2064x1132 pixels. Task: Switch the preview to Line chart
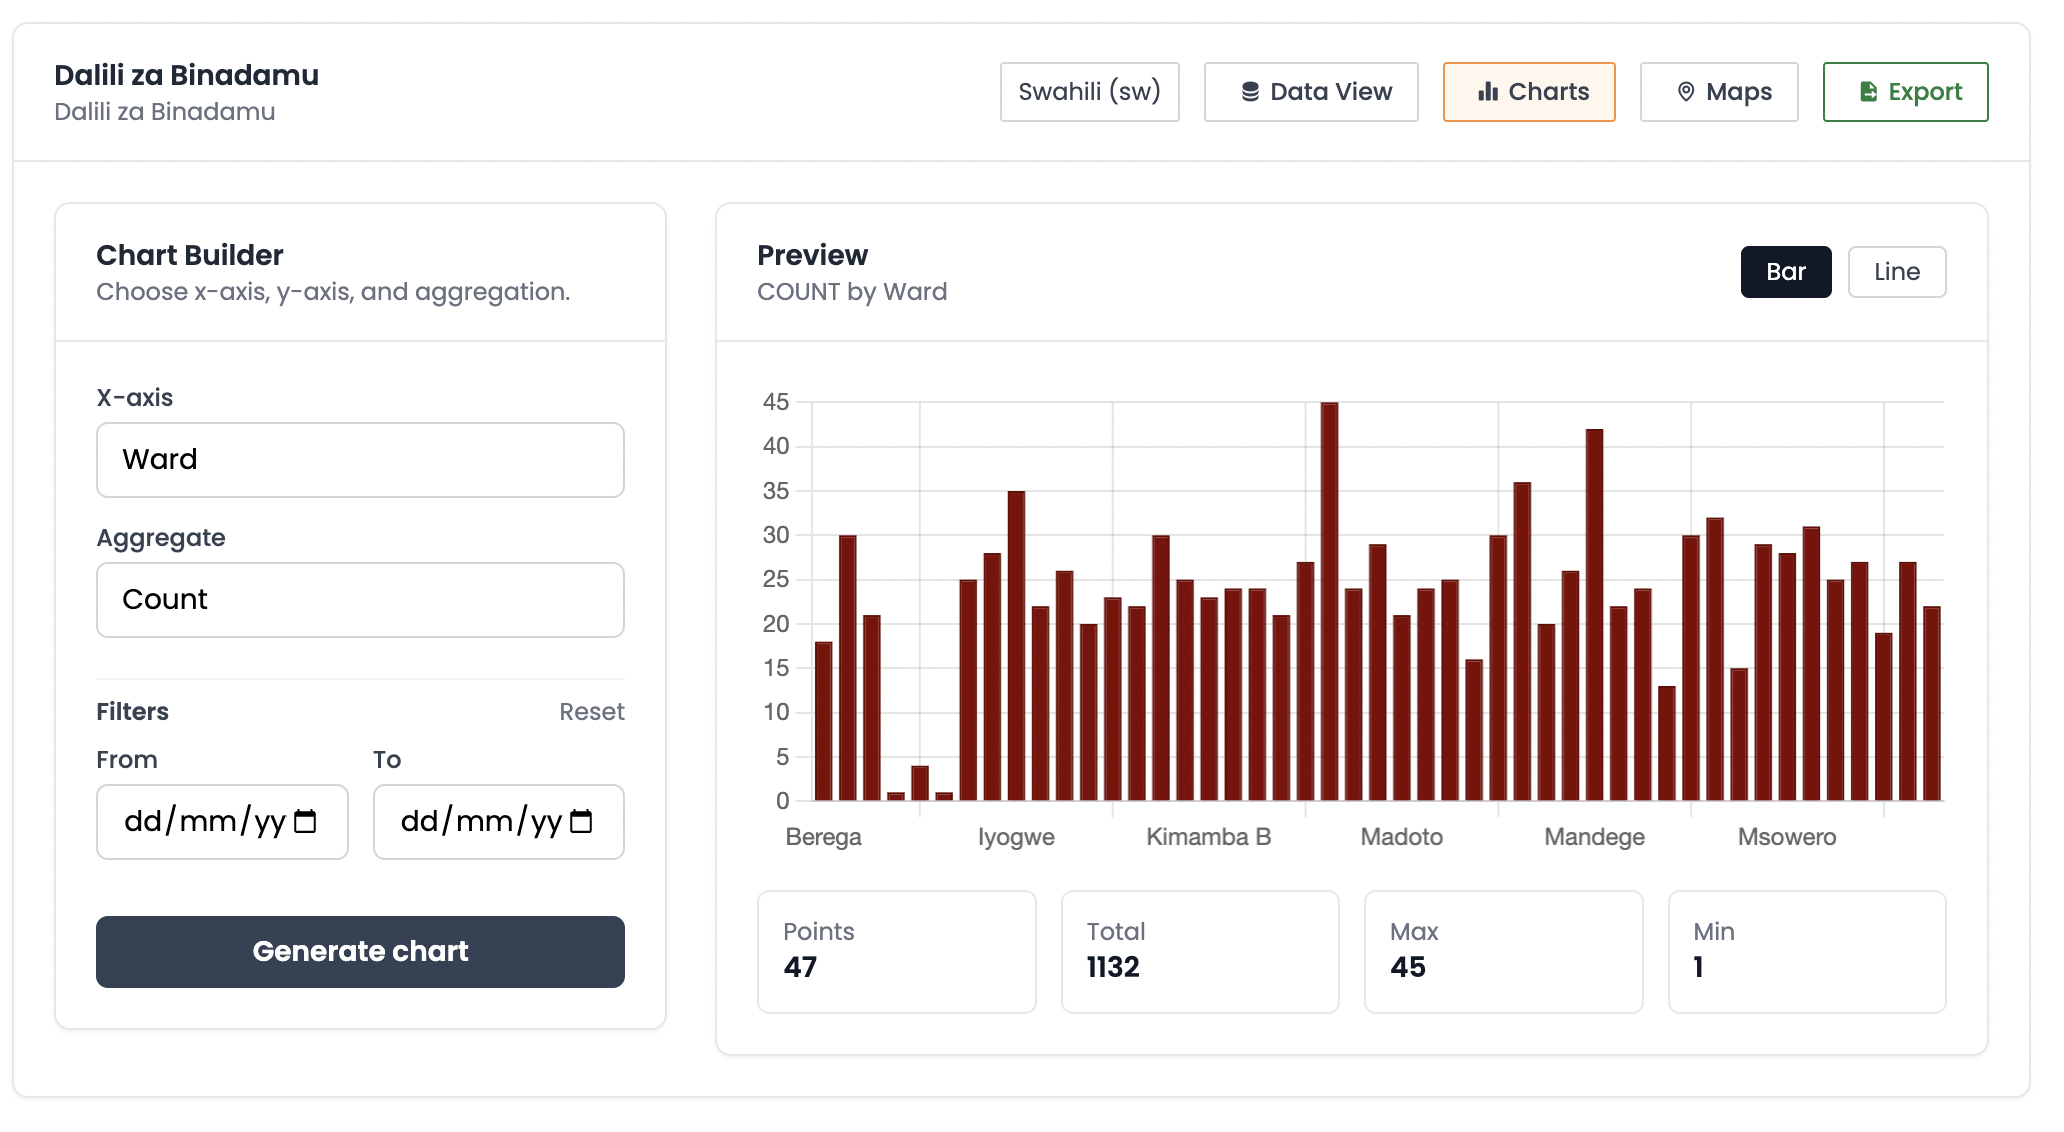[1896, 271]
